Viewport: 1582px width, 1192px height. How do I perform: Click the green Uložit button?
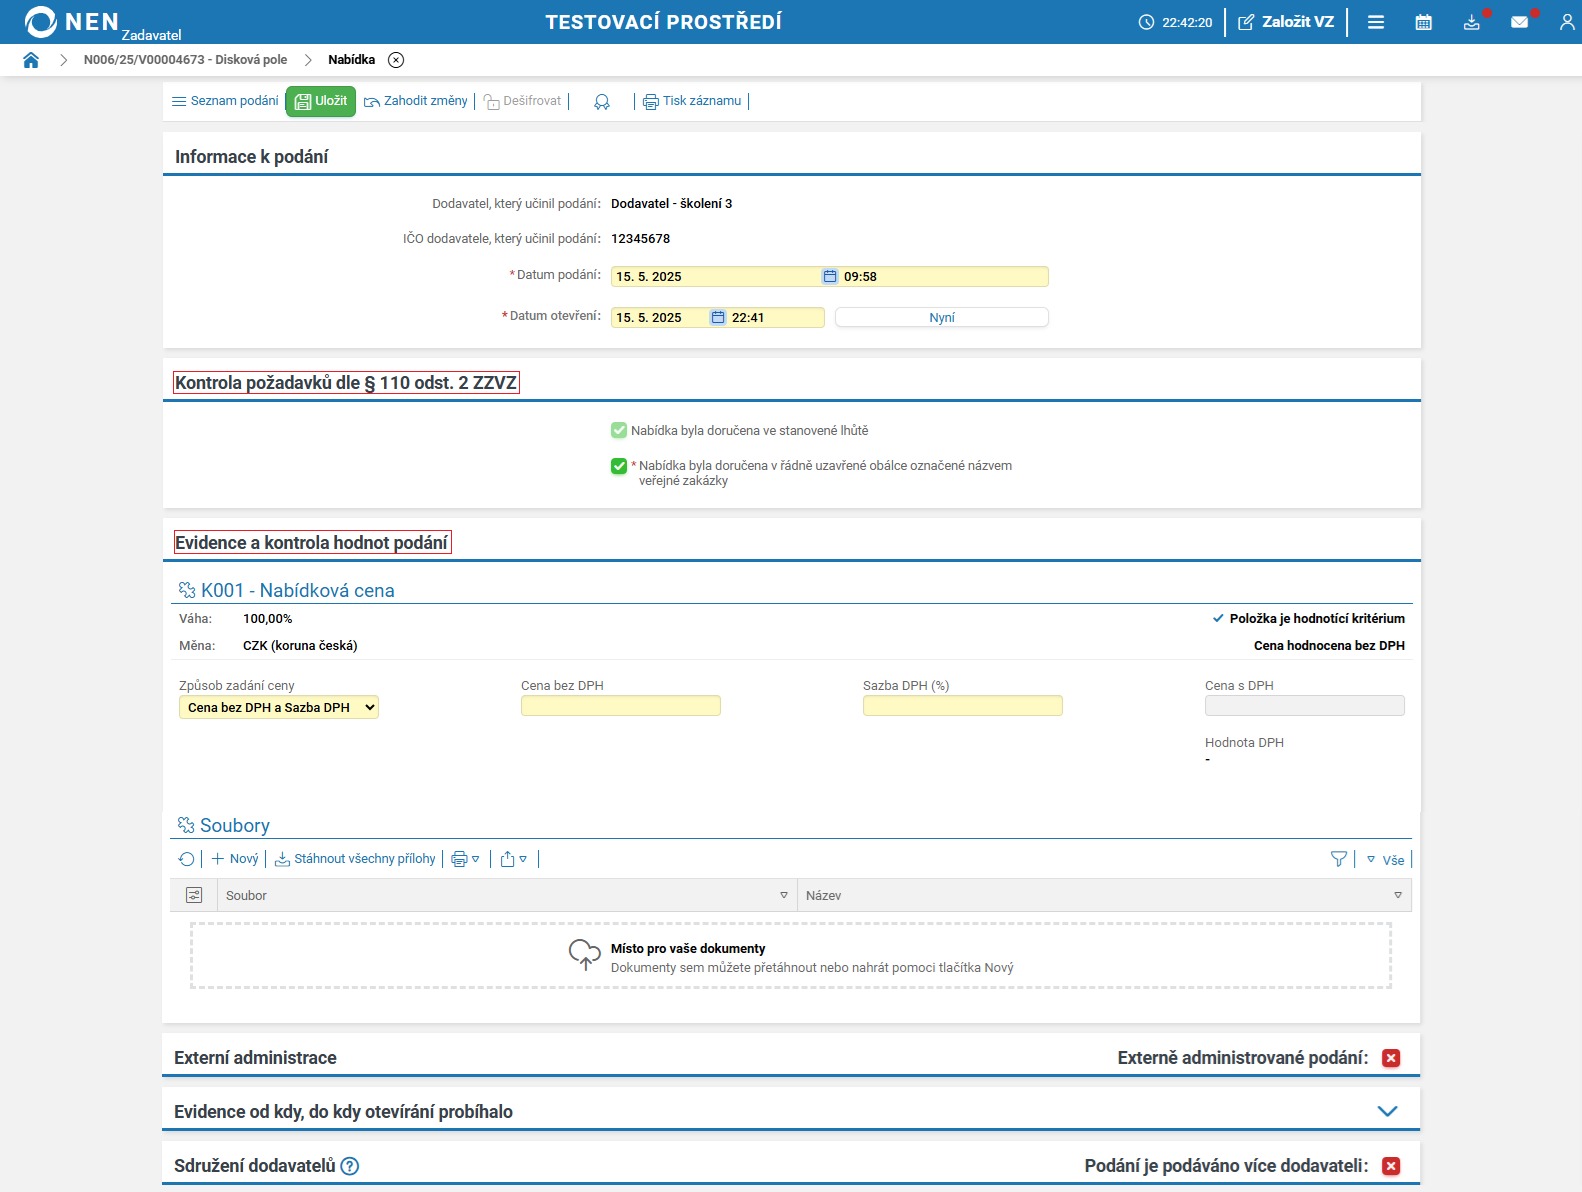click(x=321, y=101)
